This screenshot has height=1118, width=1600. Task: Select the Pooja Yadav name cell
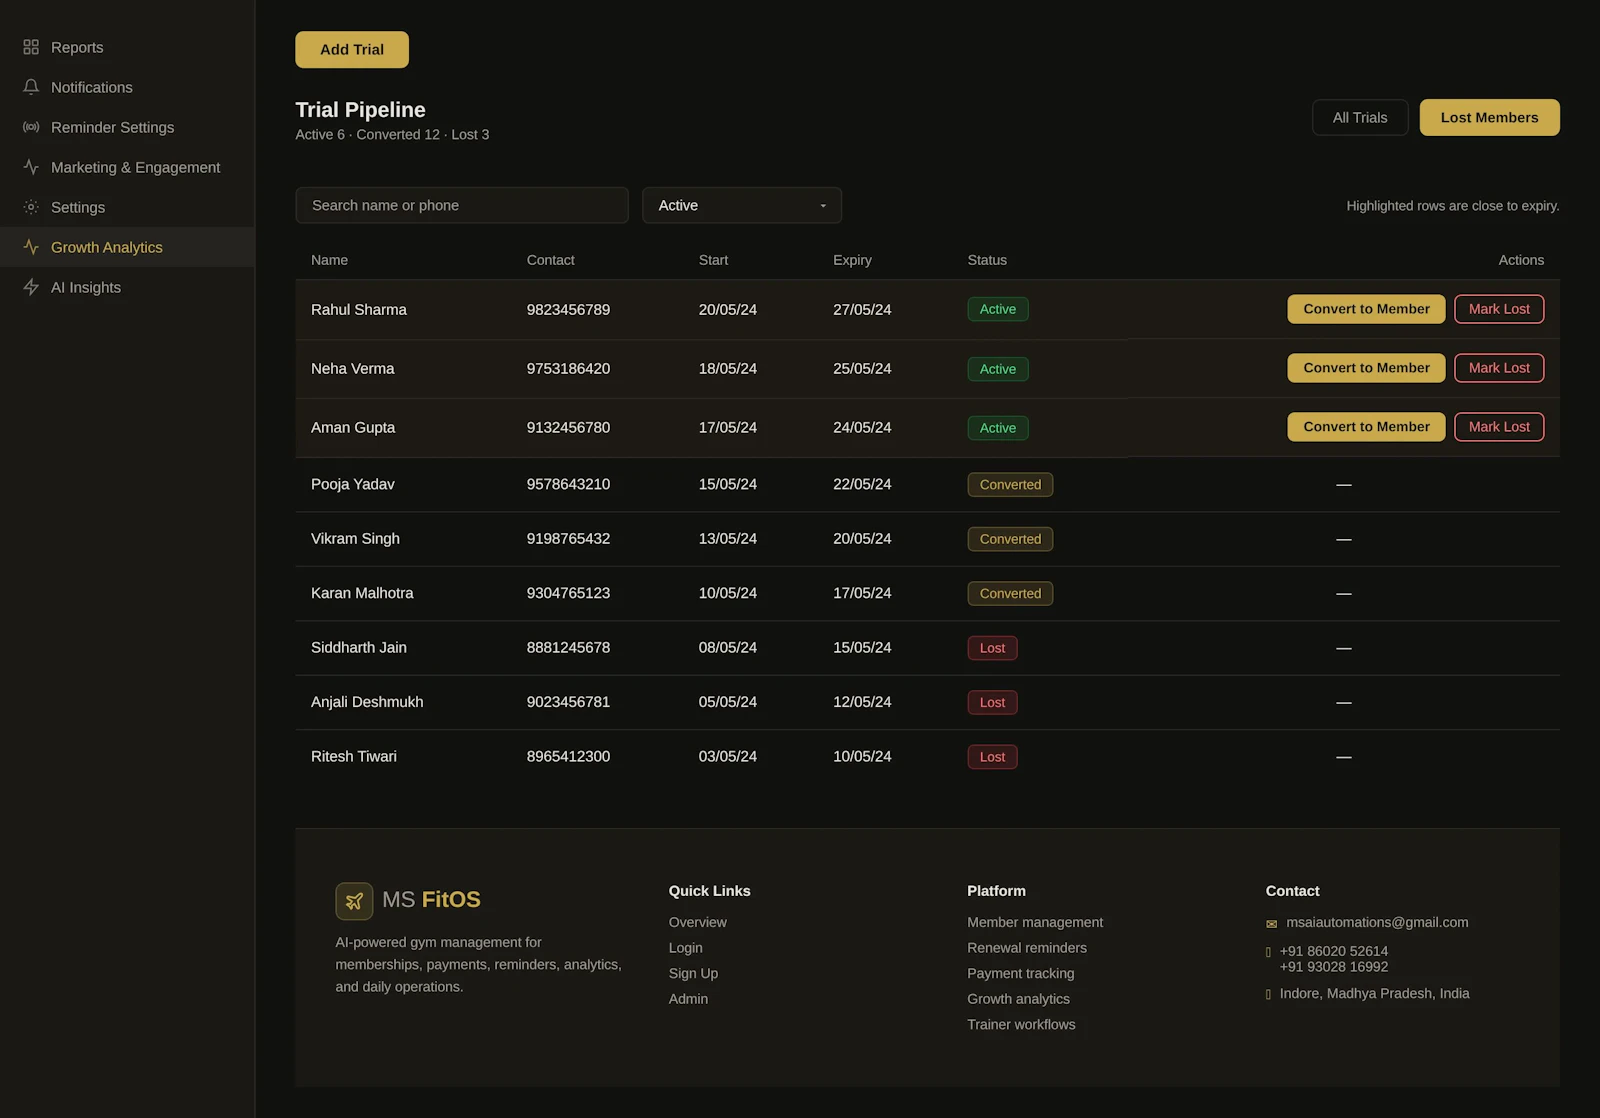tap(352, 484)
